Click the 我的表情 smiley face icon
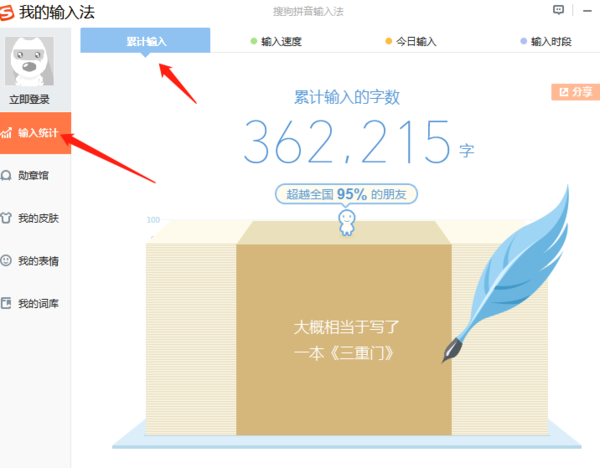600x468 pixels. 6,261
